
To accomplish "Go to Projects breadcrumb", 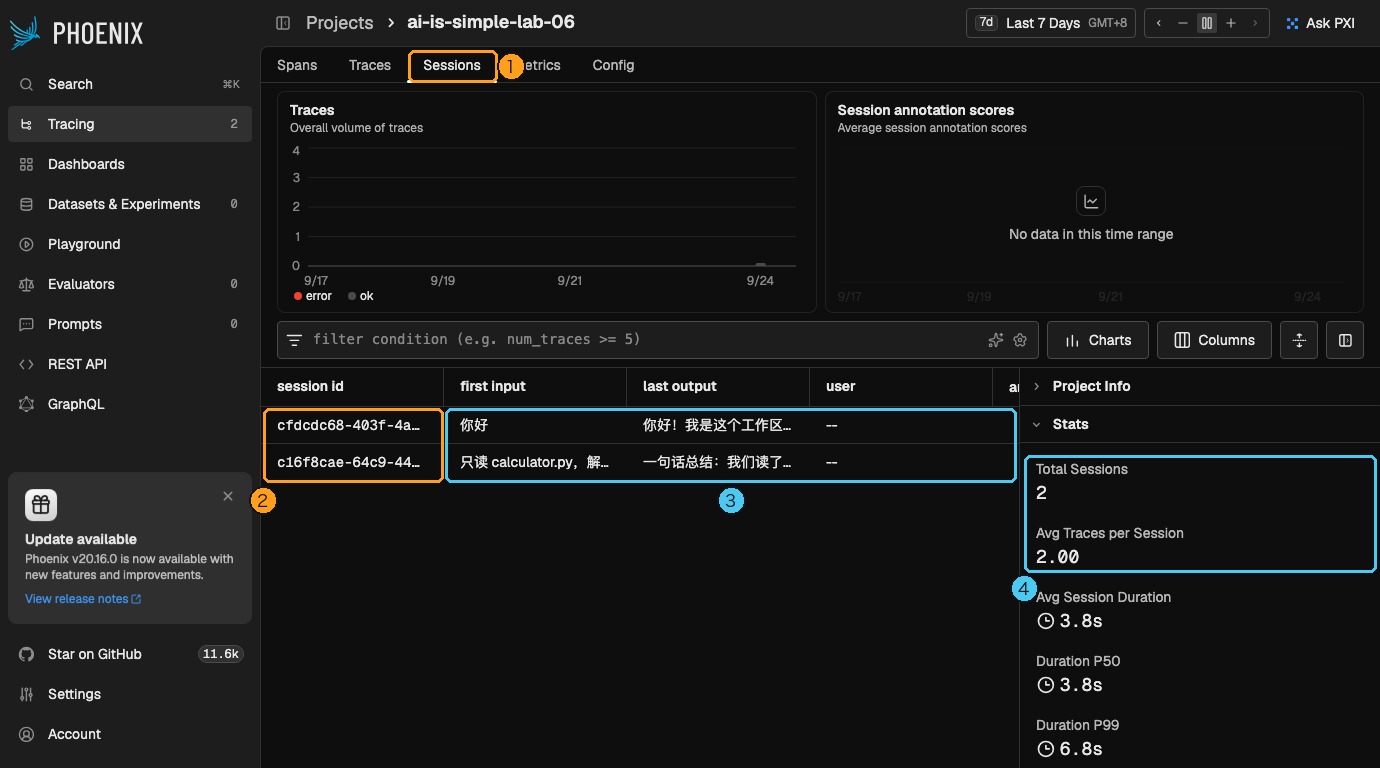I will coord(339,22).
